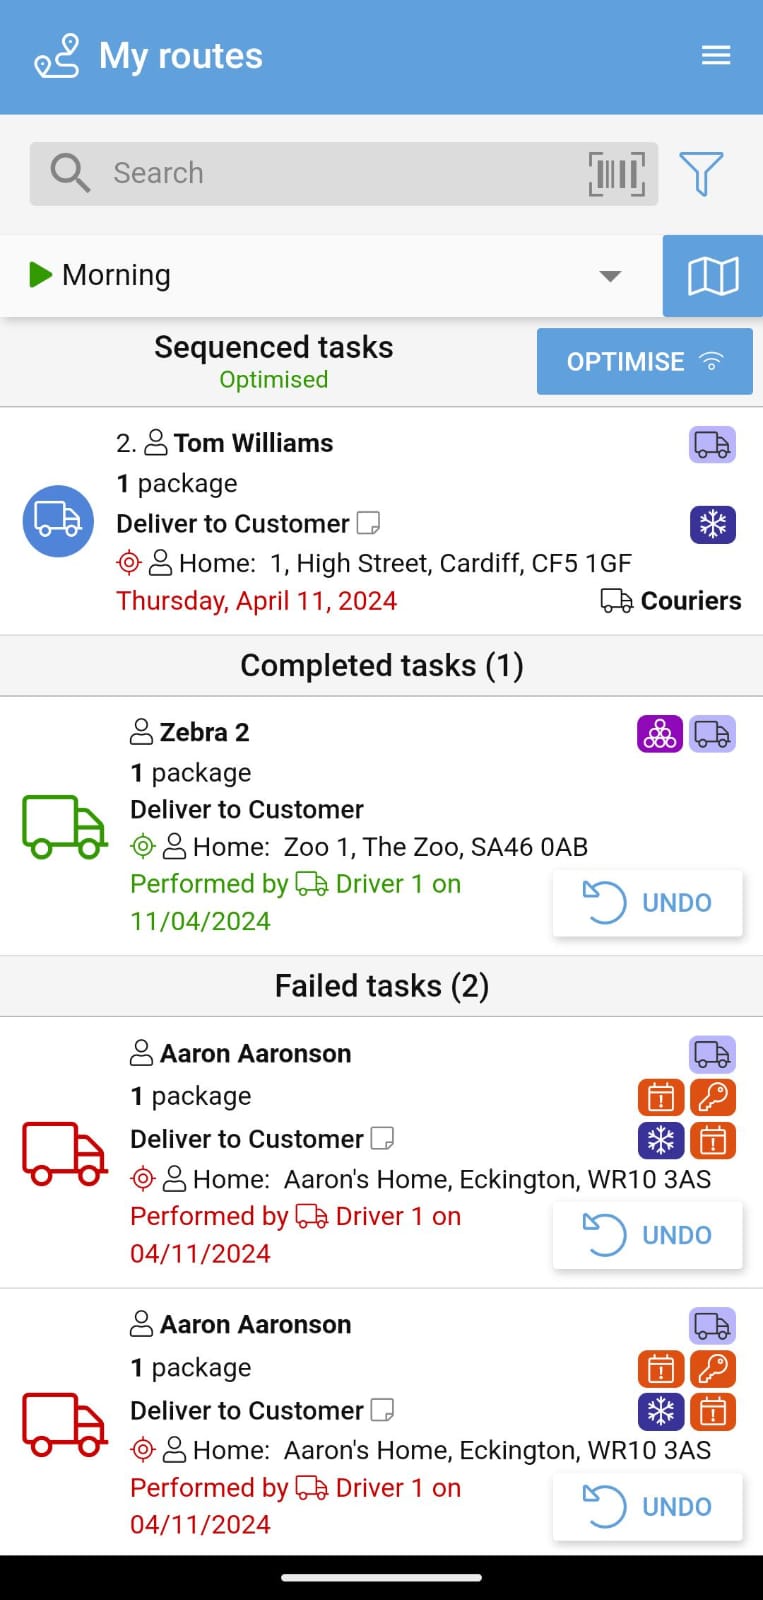Viewport: 763px width, 1600px height.
Task: Collapse the Completed tasks (1) section
Action: [x=381, y=666]
